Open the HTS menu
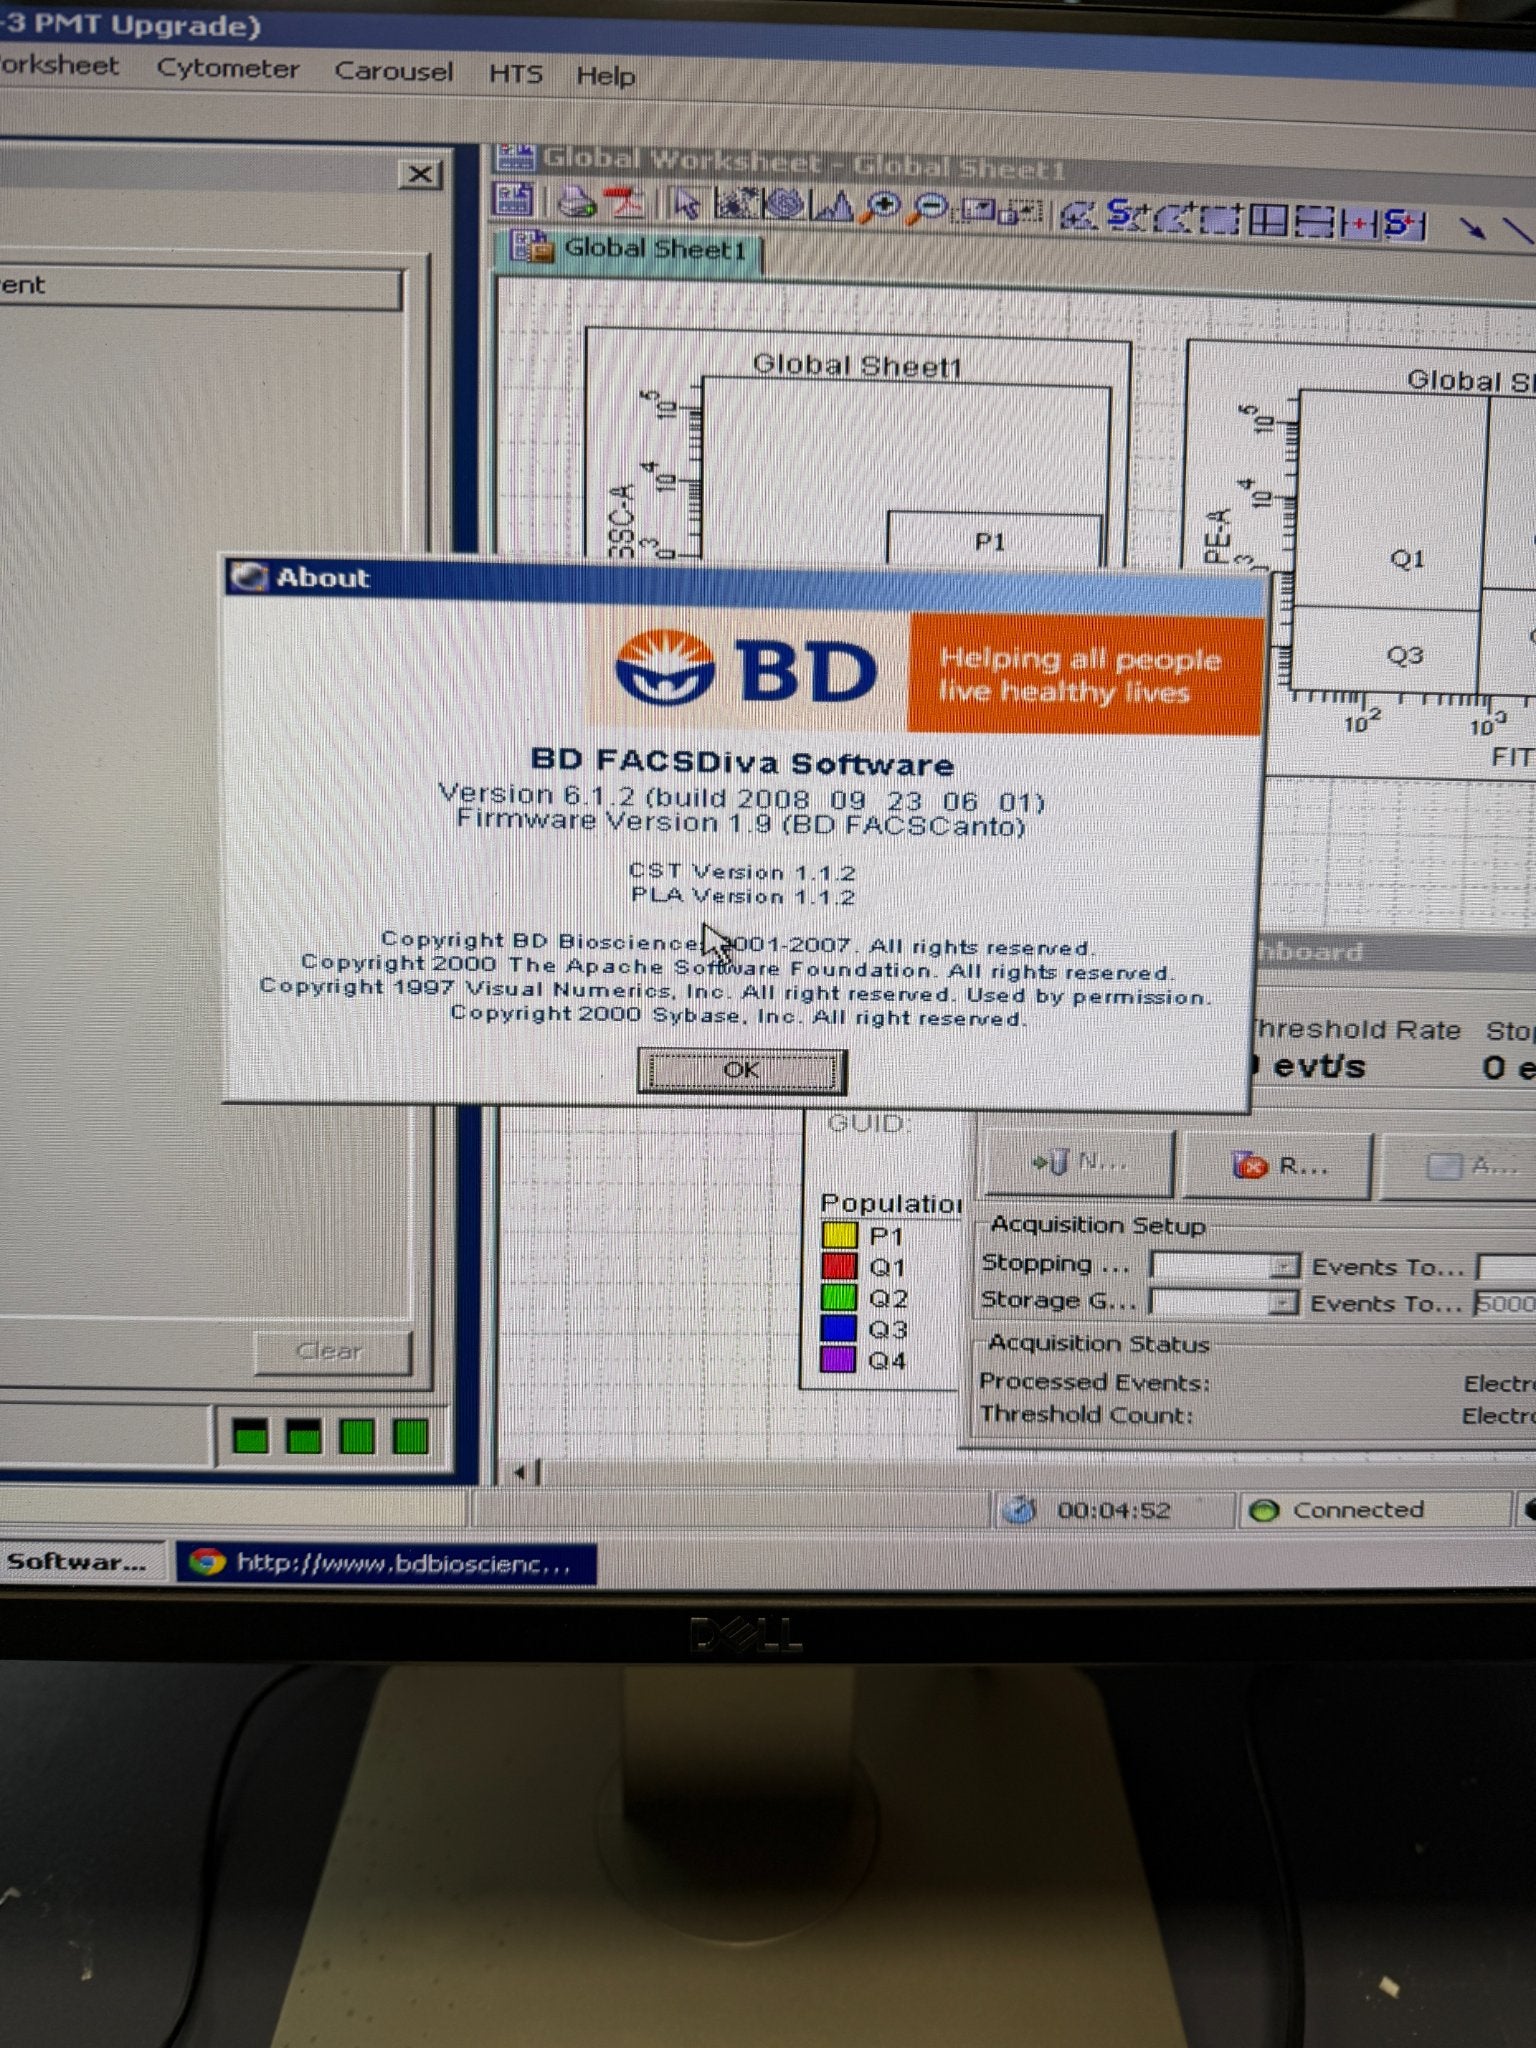Screen dimensions: 1536x2048 [x=515, y=74]
